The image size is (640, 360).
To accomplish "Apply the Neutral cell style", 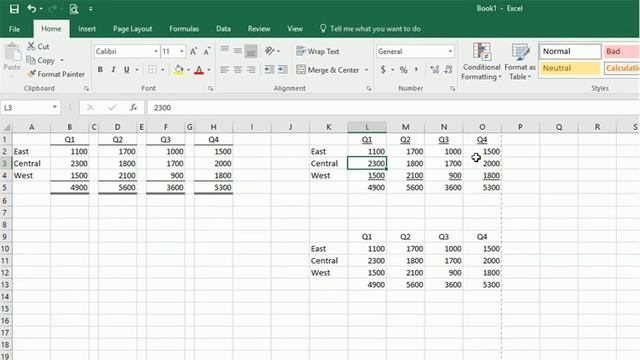I will [570, 68].
